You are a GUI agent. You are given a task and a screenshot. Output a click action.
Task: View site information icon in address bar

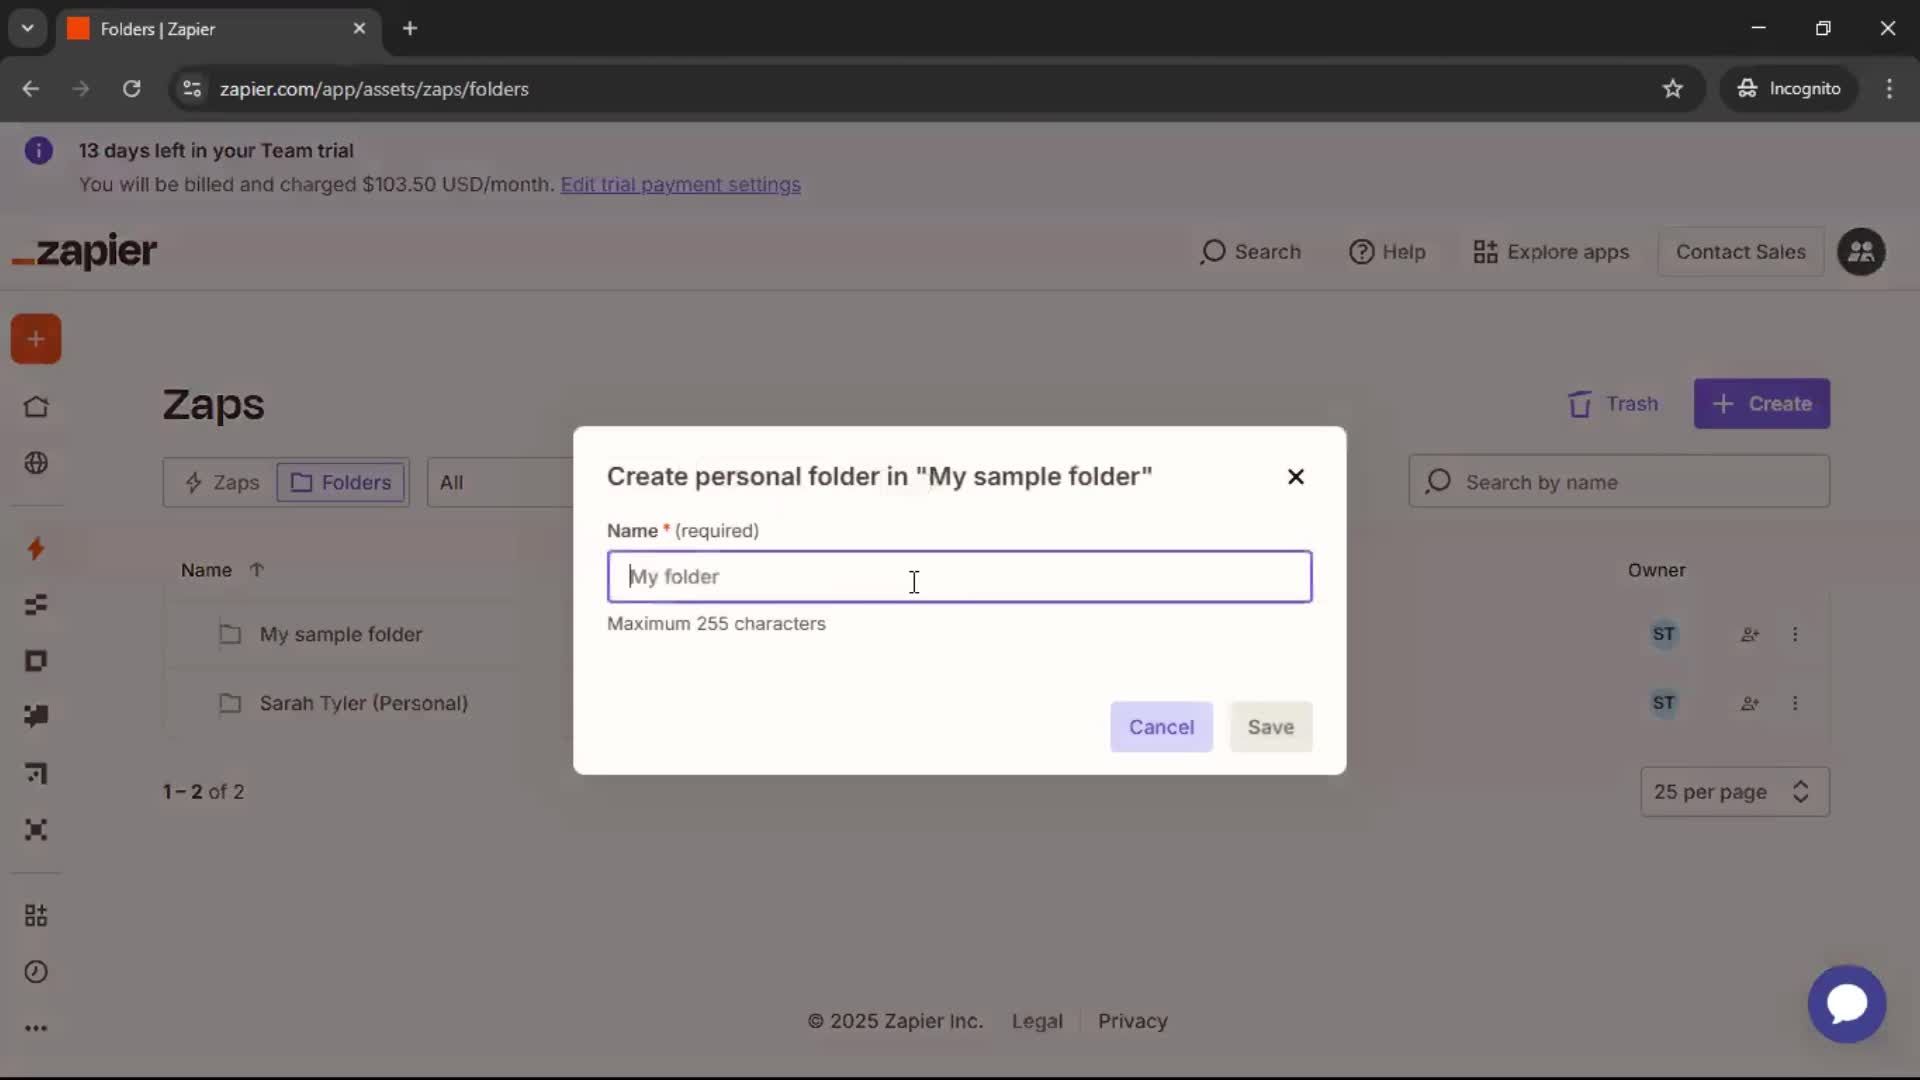(192, 89)
